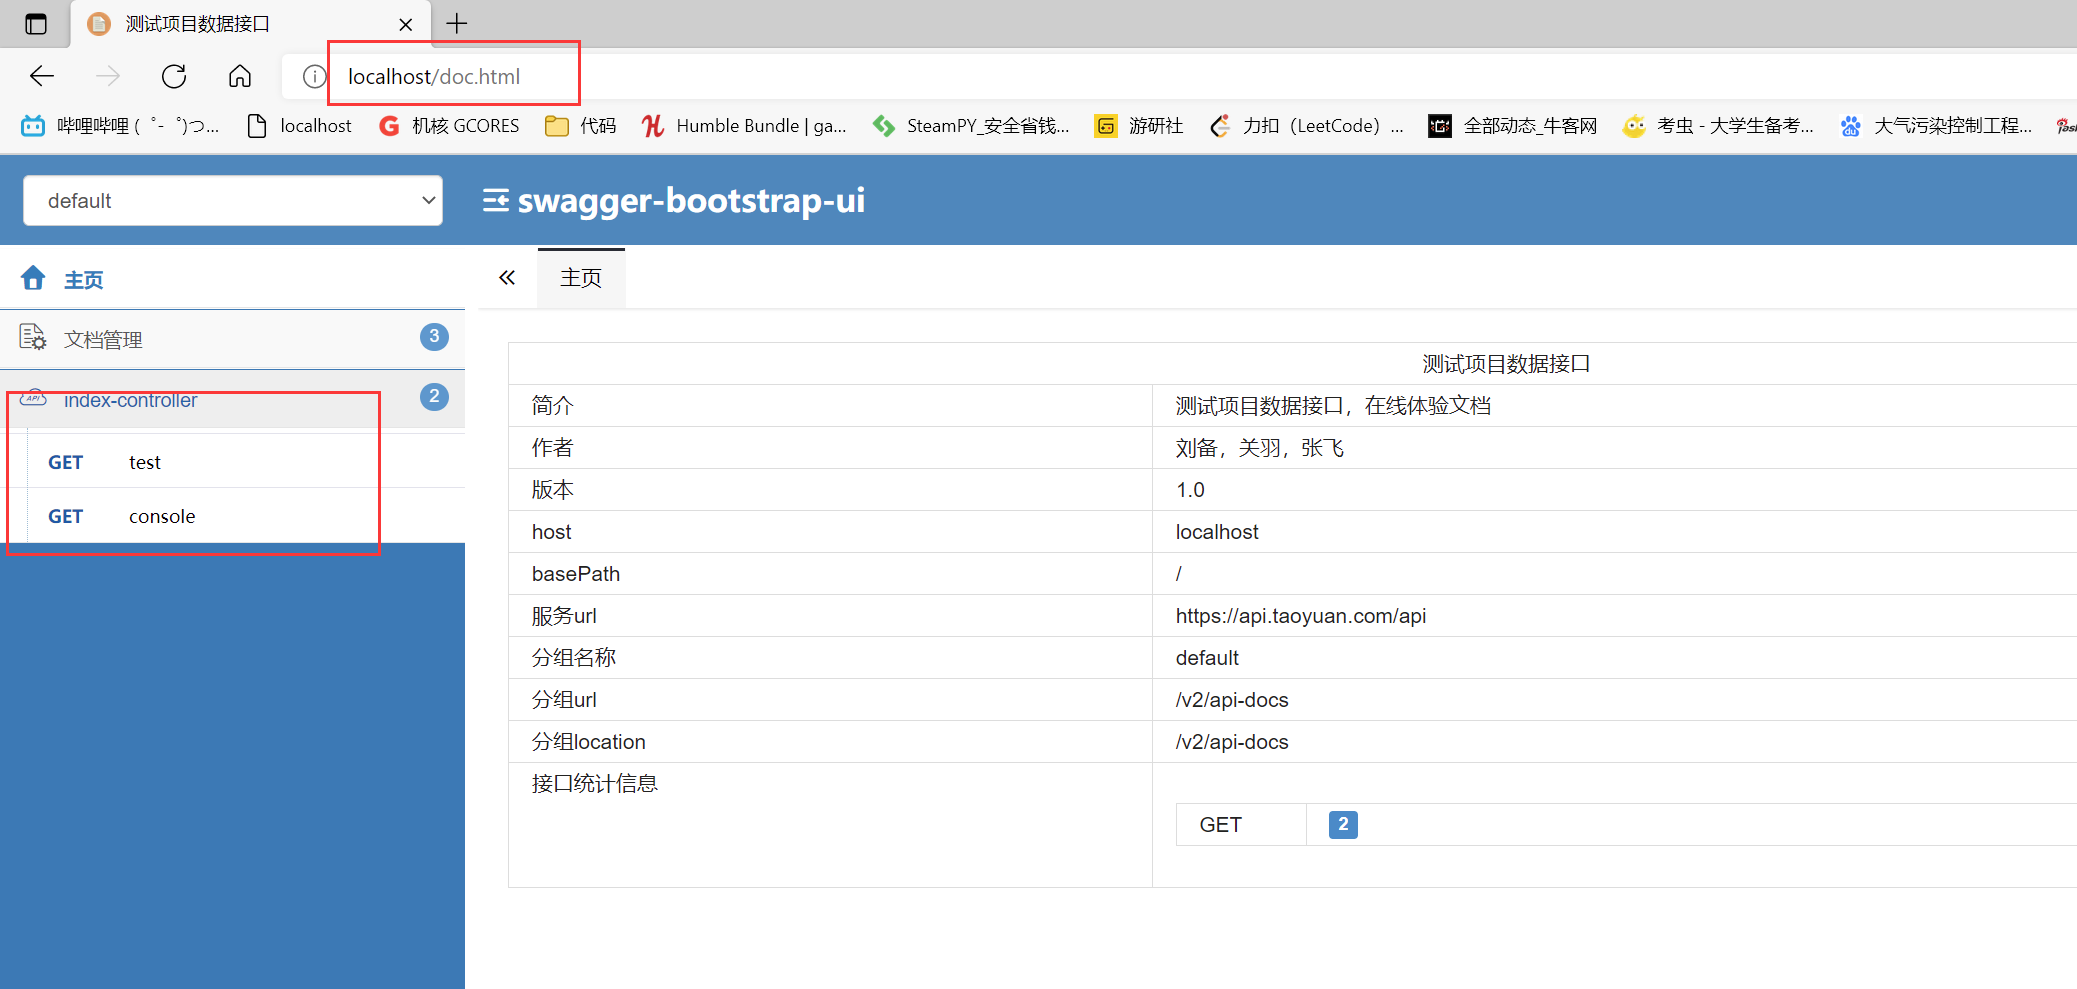The height and width of the screenshot is (989, 2077).
Task: Collapse sidebar with double-chevron icon
Action: (507, 278)
